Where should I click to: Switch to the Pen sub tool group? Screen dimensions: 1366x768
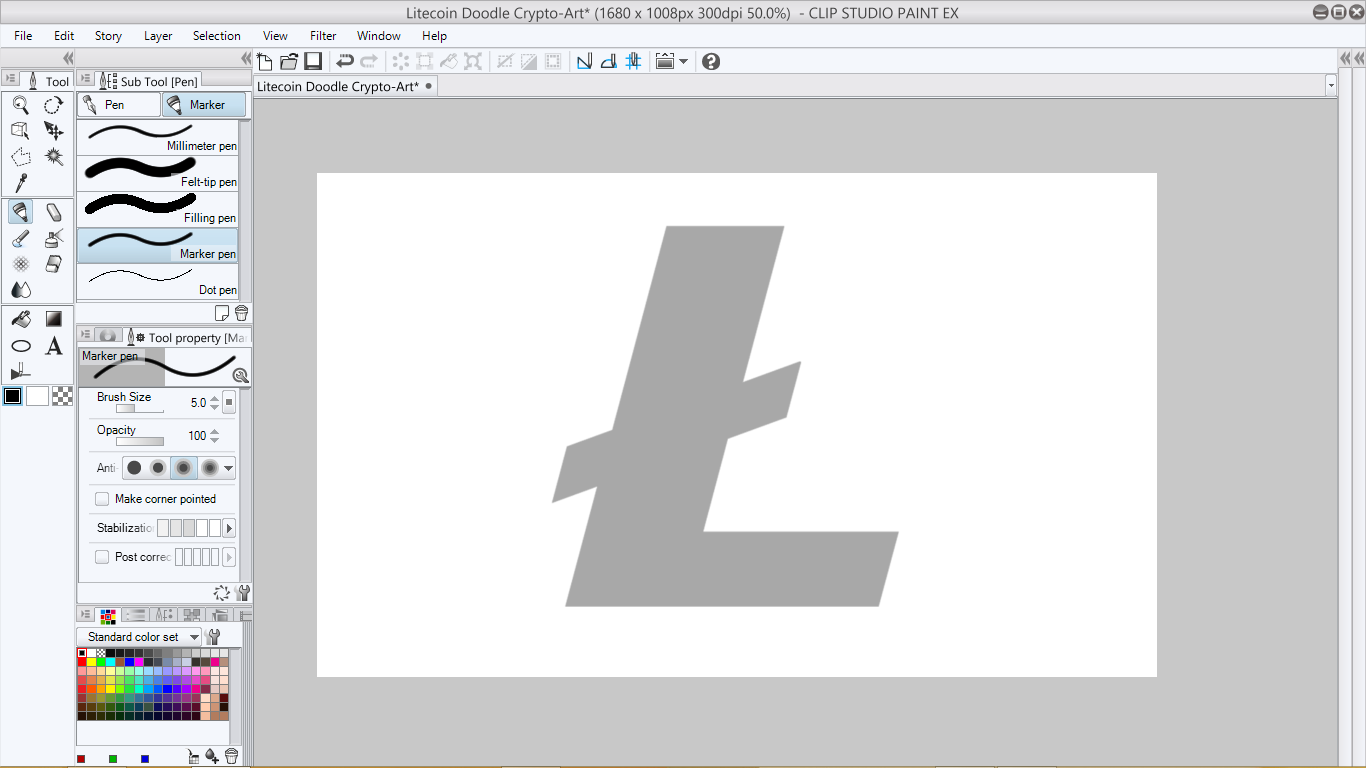coord(118,104)
